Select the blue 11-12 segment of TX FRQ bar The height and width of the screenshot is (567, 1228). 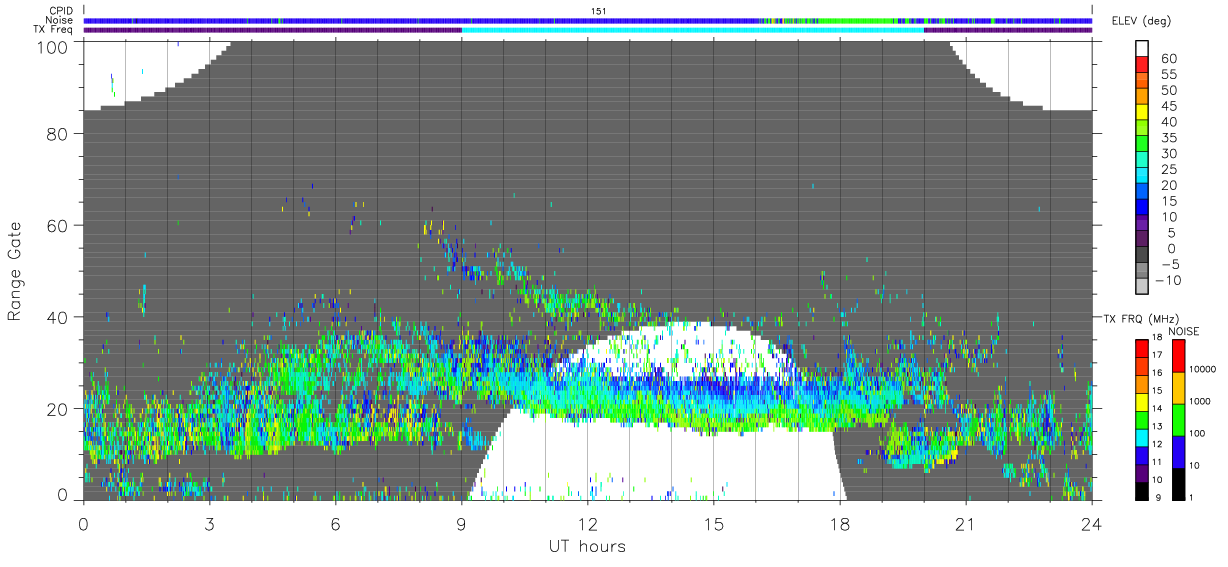pos(1141,454)
